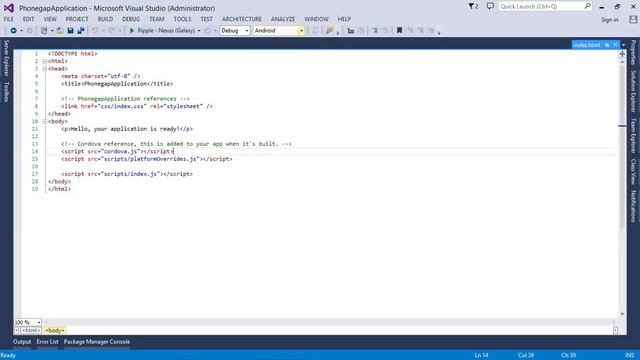Screen dimensions: 640x360
Task: Click the Navigate Backward toolbar icon
Action: [x=13, y=31]
